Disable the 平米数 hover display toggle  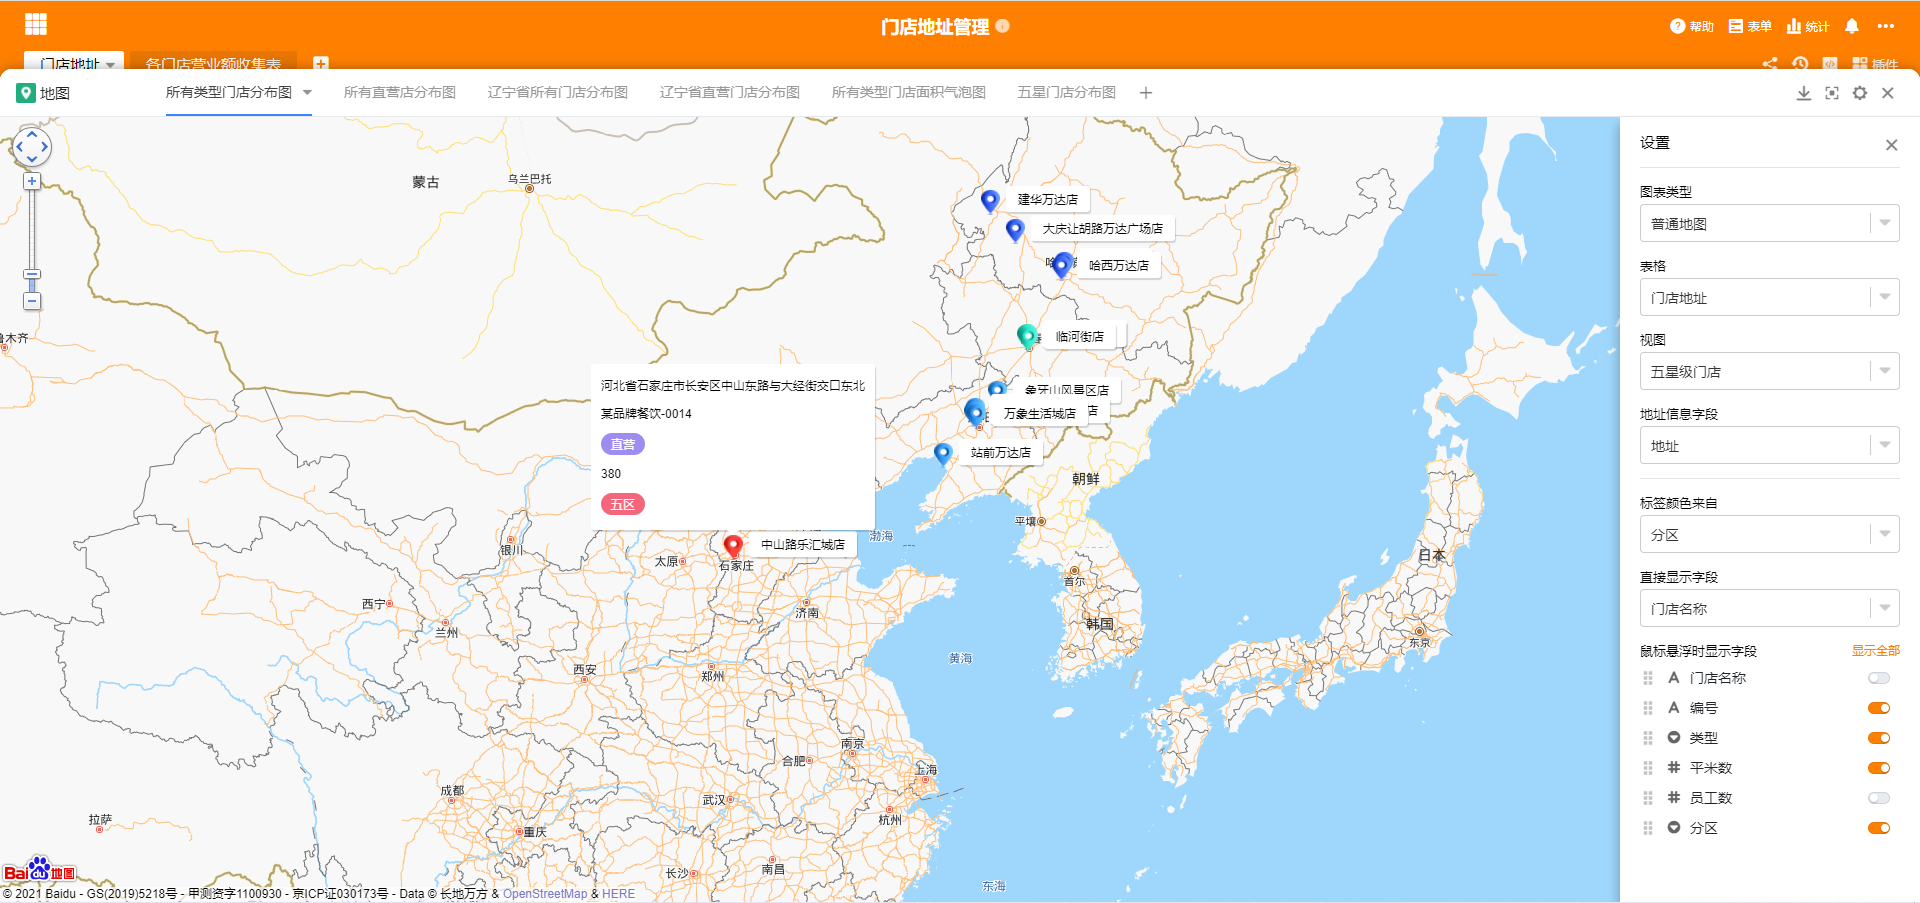click(x=1878, y=768)
